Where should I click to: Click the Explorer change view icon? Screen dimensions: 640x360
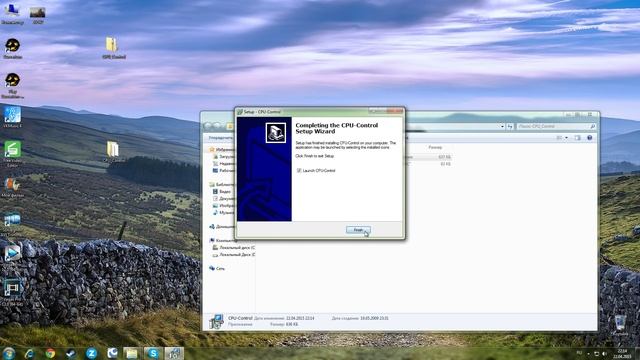(x=559, y=138)
